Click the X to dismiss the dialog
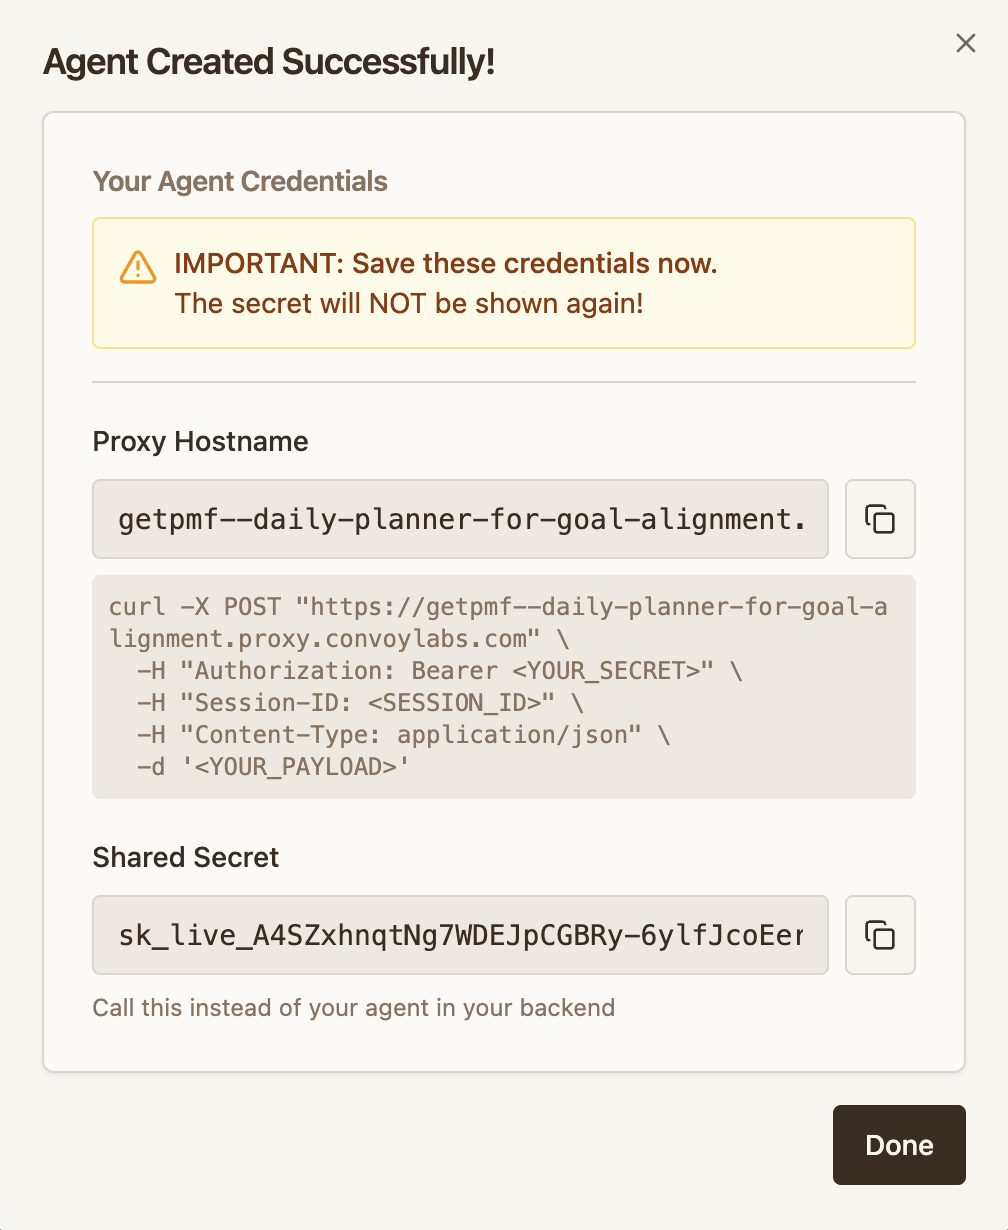1008x1230 pixels. click(x=964, y=43)
